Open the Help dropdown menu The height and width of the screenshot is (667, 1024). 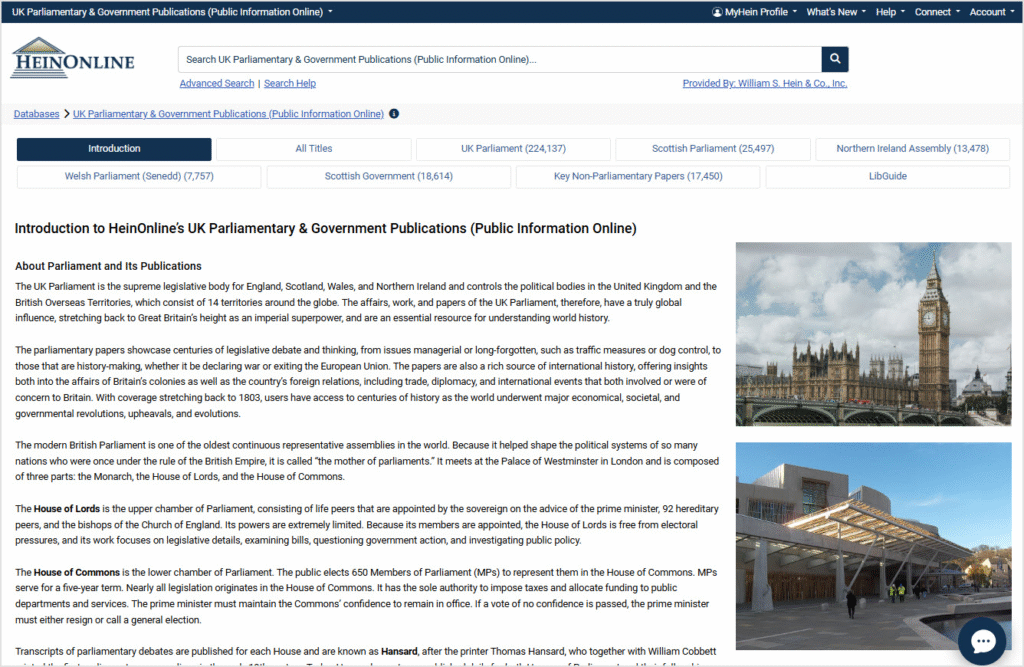(890, 12)
